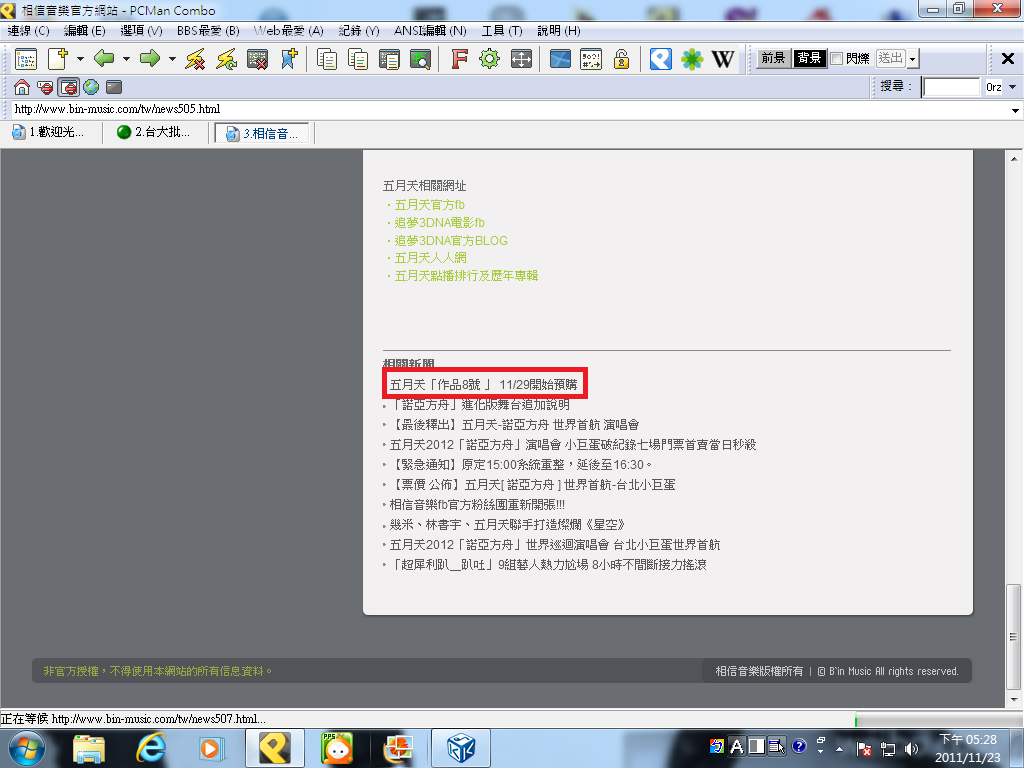1024x768 pixels.
Task: Expand the Orz search engine dropdown
Action: pyautogui.click(x=1012, y=87)
